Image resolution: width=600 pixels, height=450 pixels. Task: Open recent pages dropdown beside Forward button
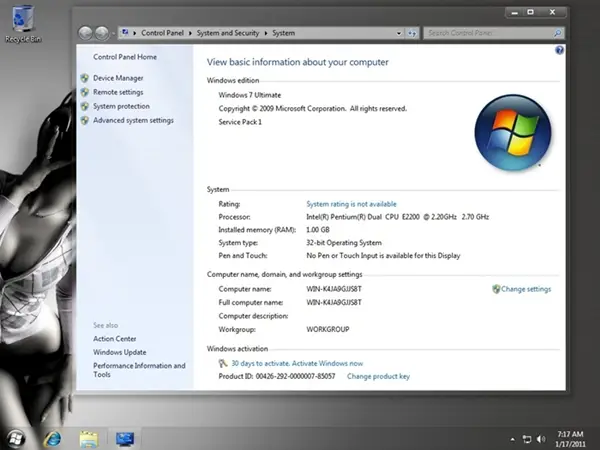pos(113,34)
